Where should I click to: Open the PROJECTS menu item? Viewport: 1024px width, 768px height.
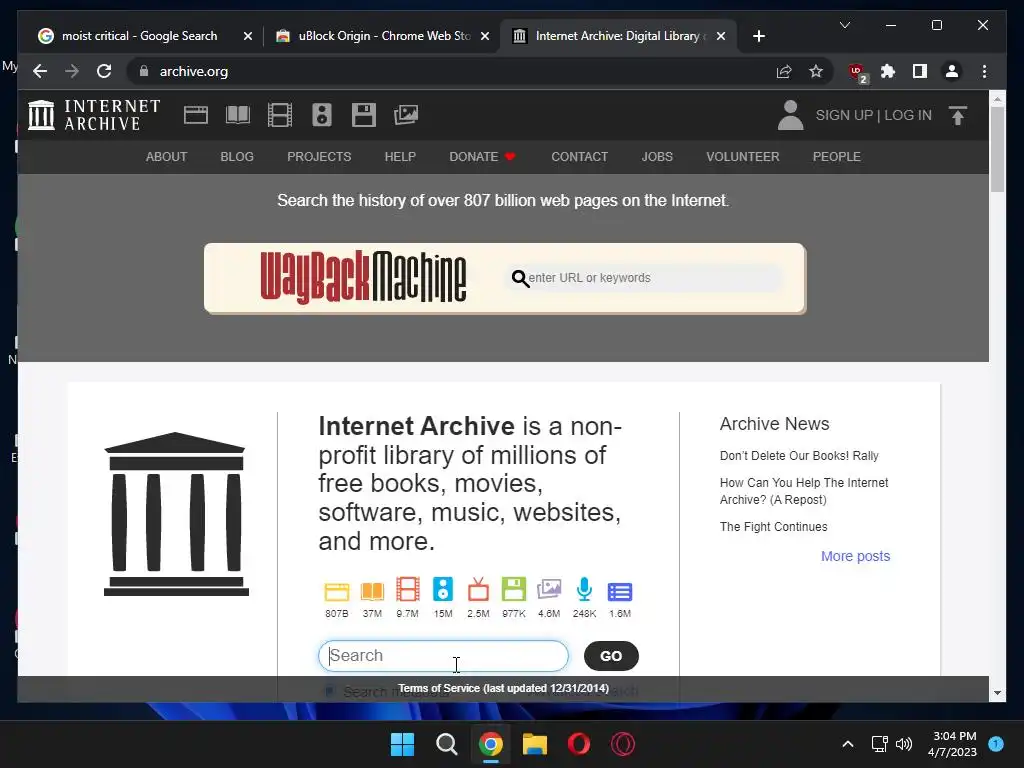coord(319,157)
